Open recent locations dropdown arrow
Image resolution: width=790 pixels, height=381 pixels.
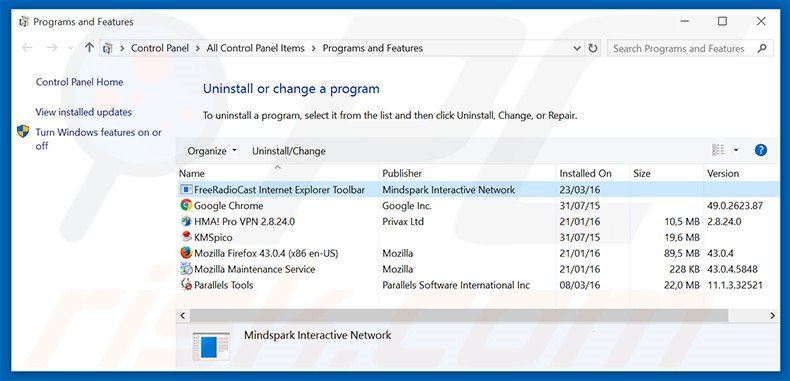pos(71,48)
